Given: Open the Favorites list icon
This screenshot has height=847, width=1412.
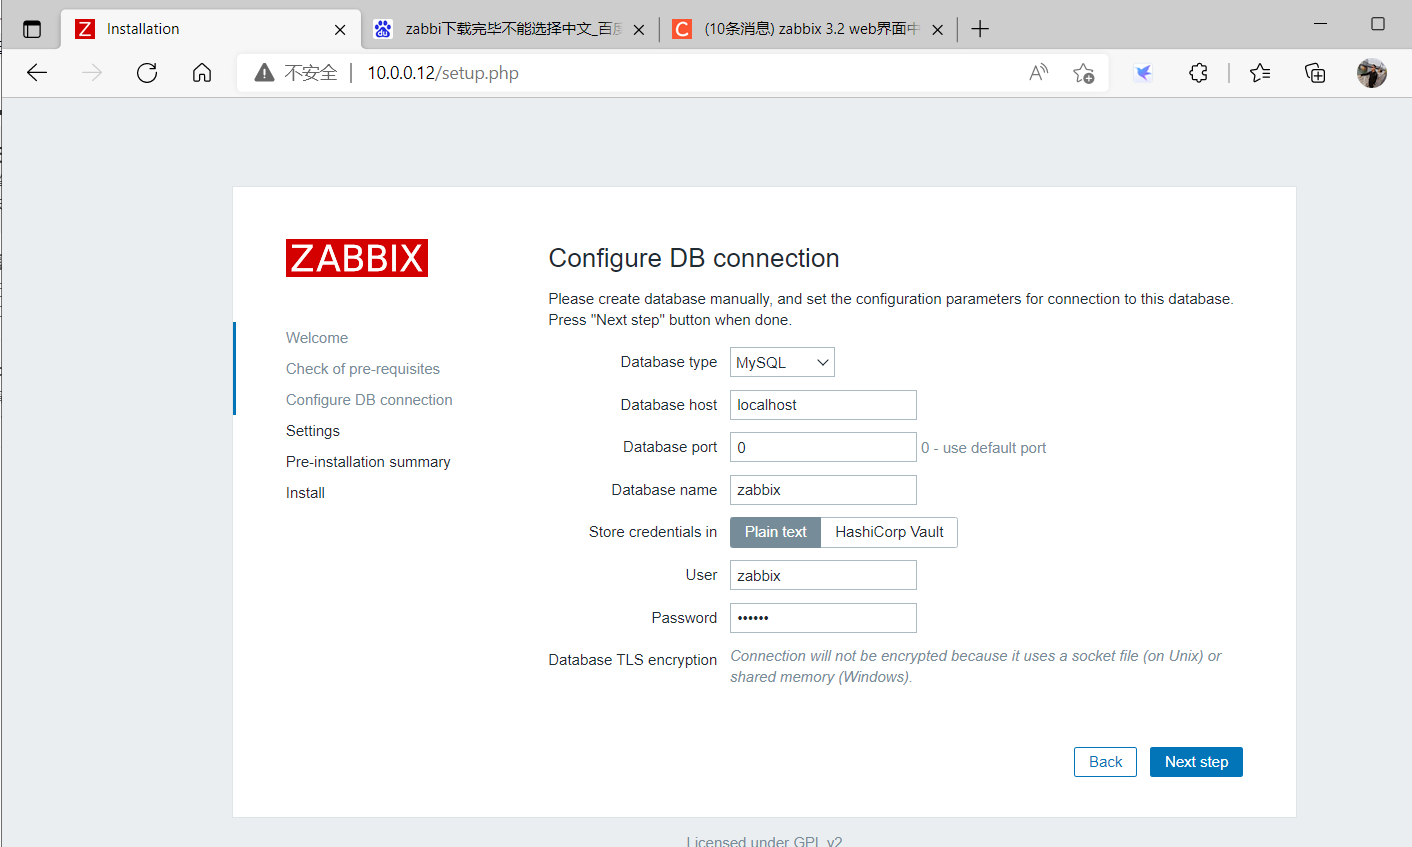Looking at the screenshot, I should coord(1259,72).
